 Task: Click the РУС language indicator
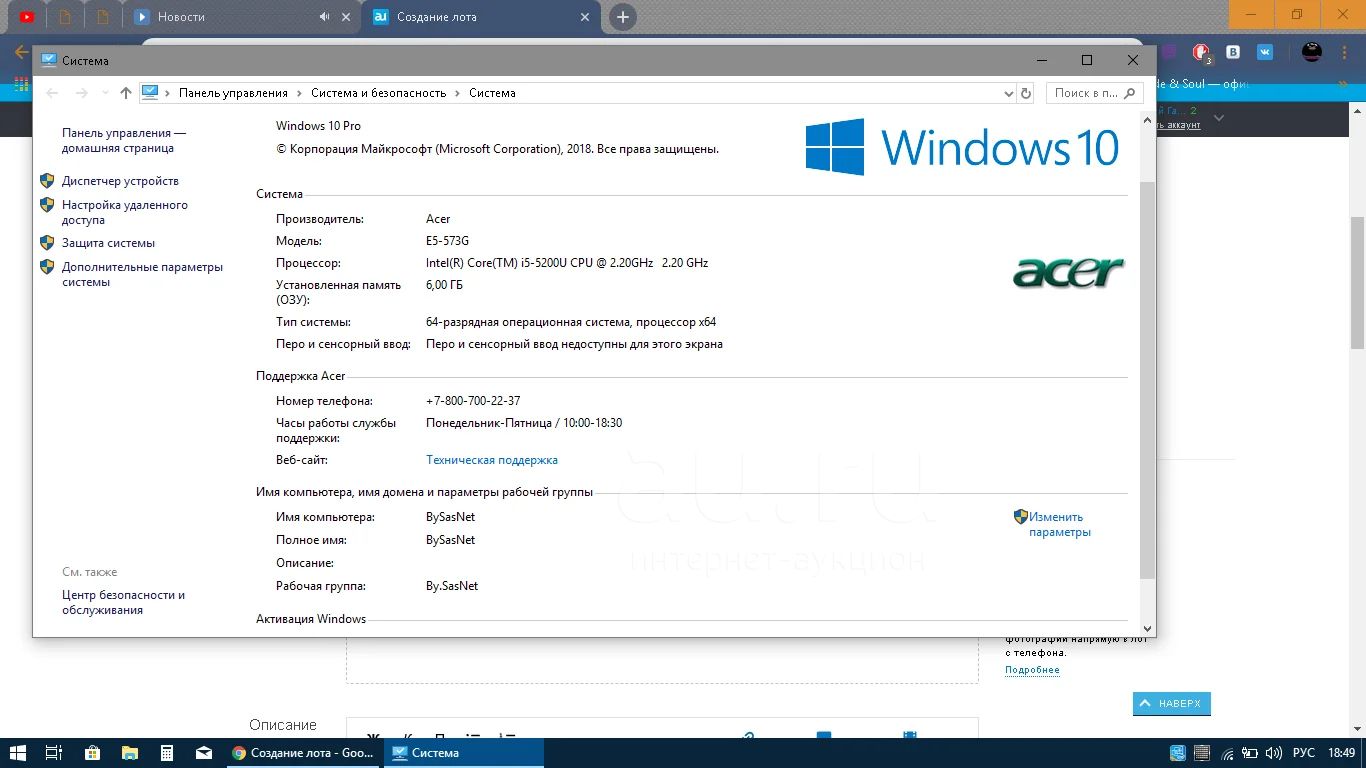point(1304,753)
